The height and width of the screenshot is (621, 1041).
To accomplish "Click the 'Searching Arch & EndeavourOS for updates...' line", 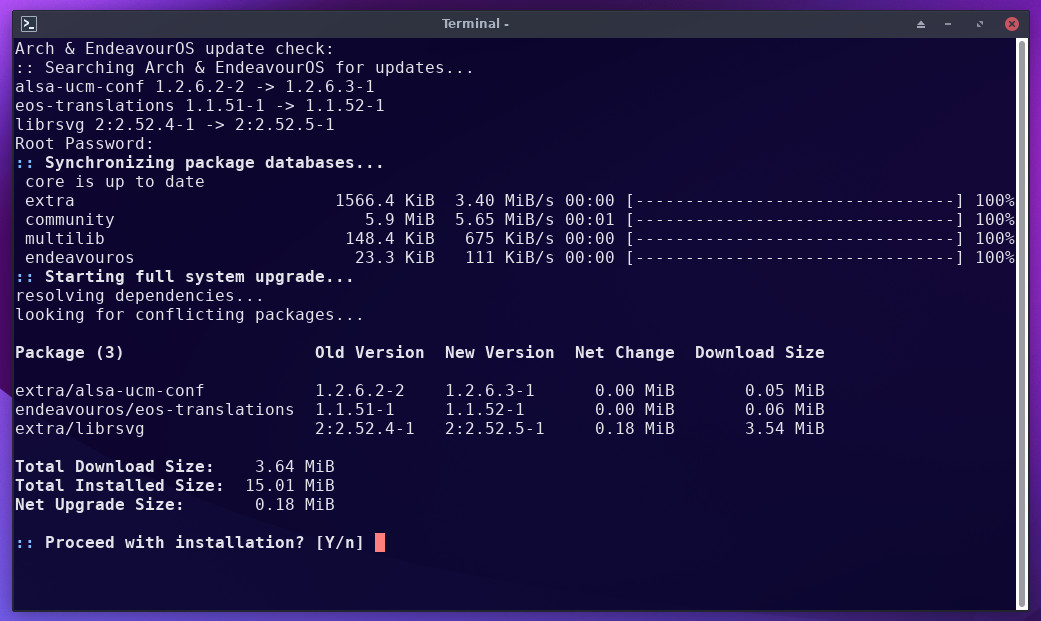I will [x=259, y=68].
